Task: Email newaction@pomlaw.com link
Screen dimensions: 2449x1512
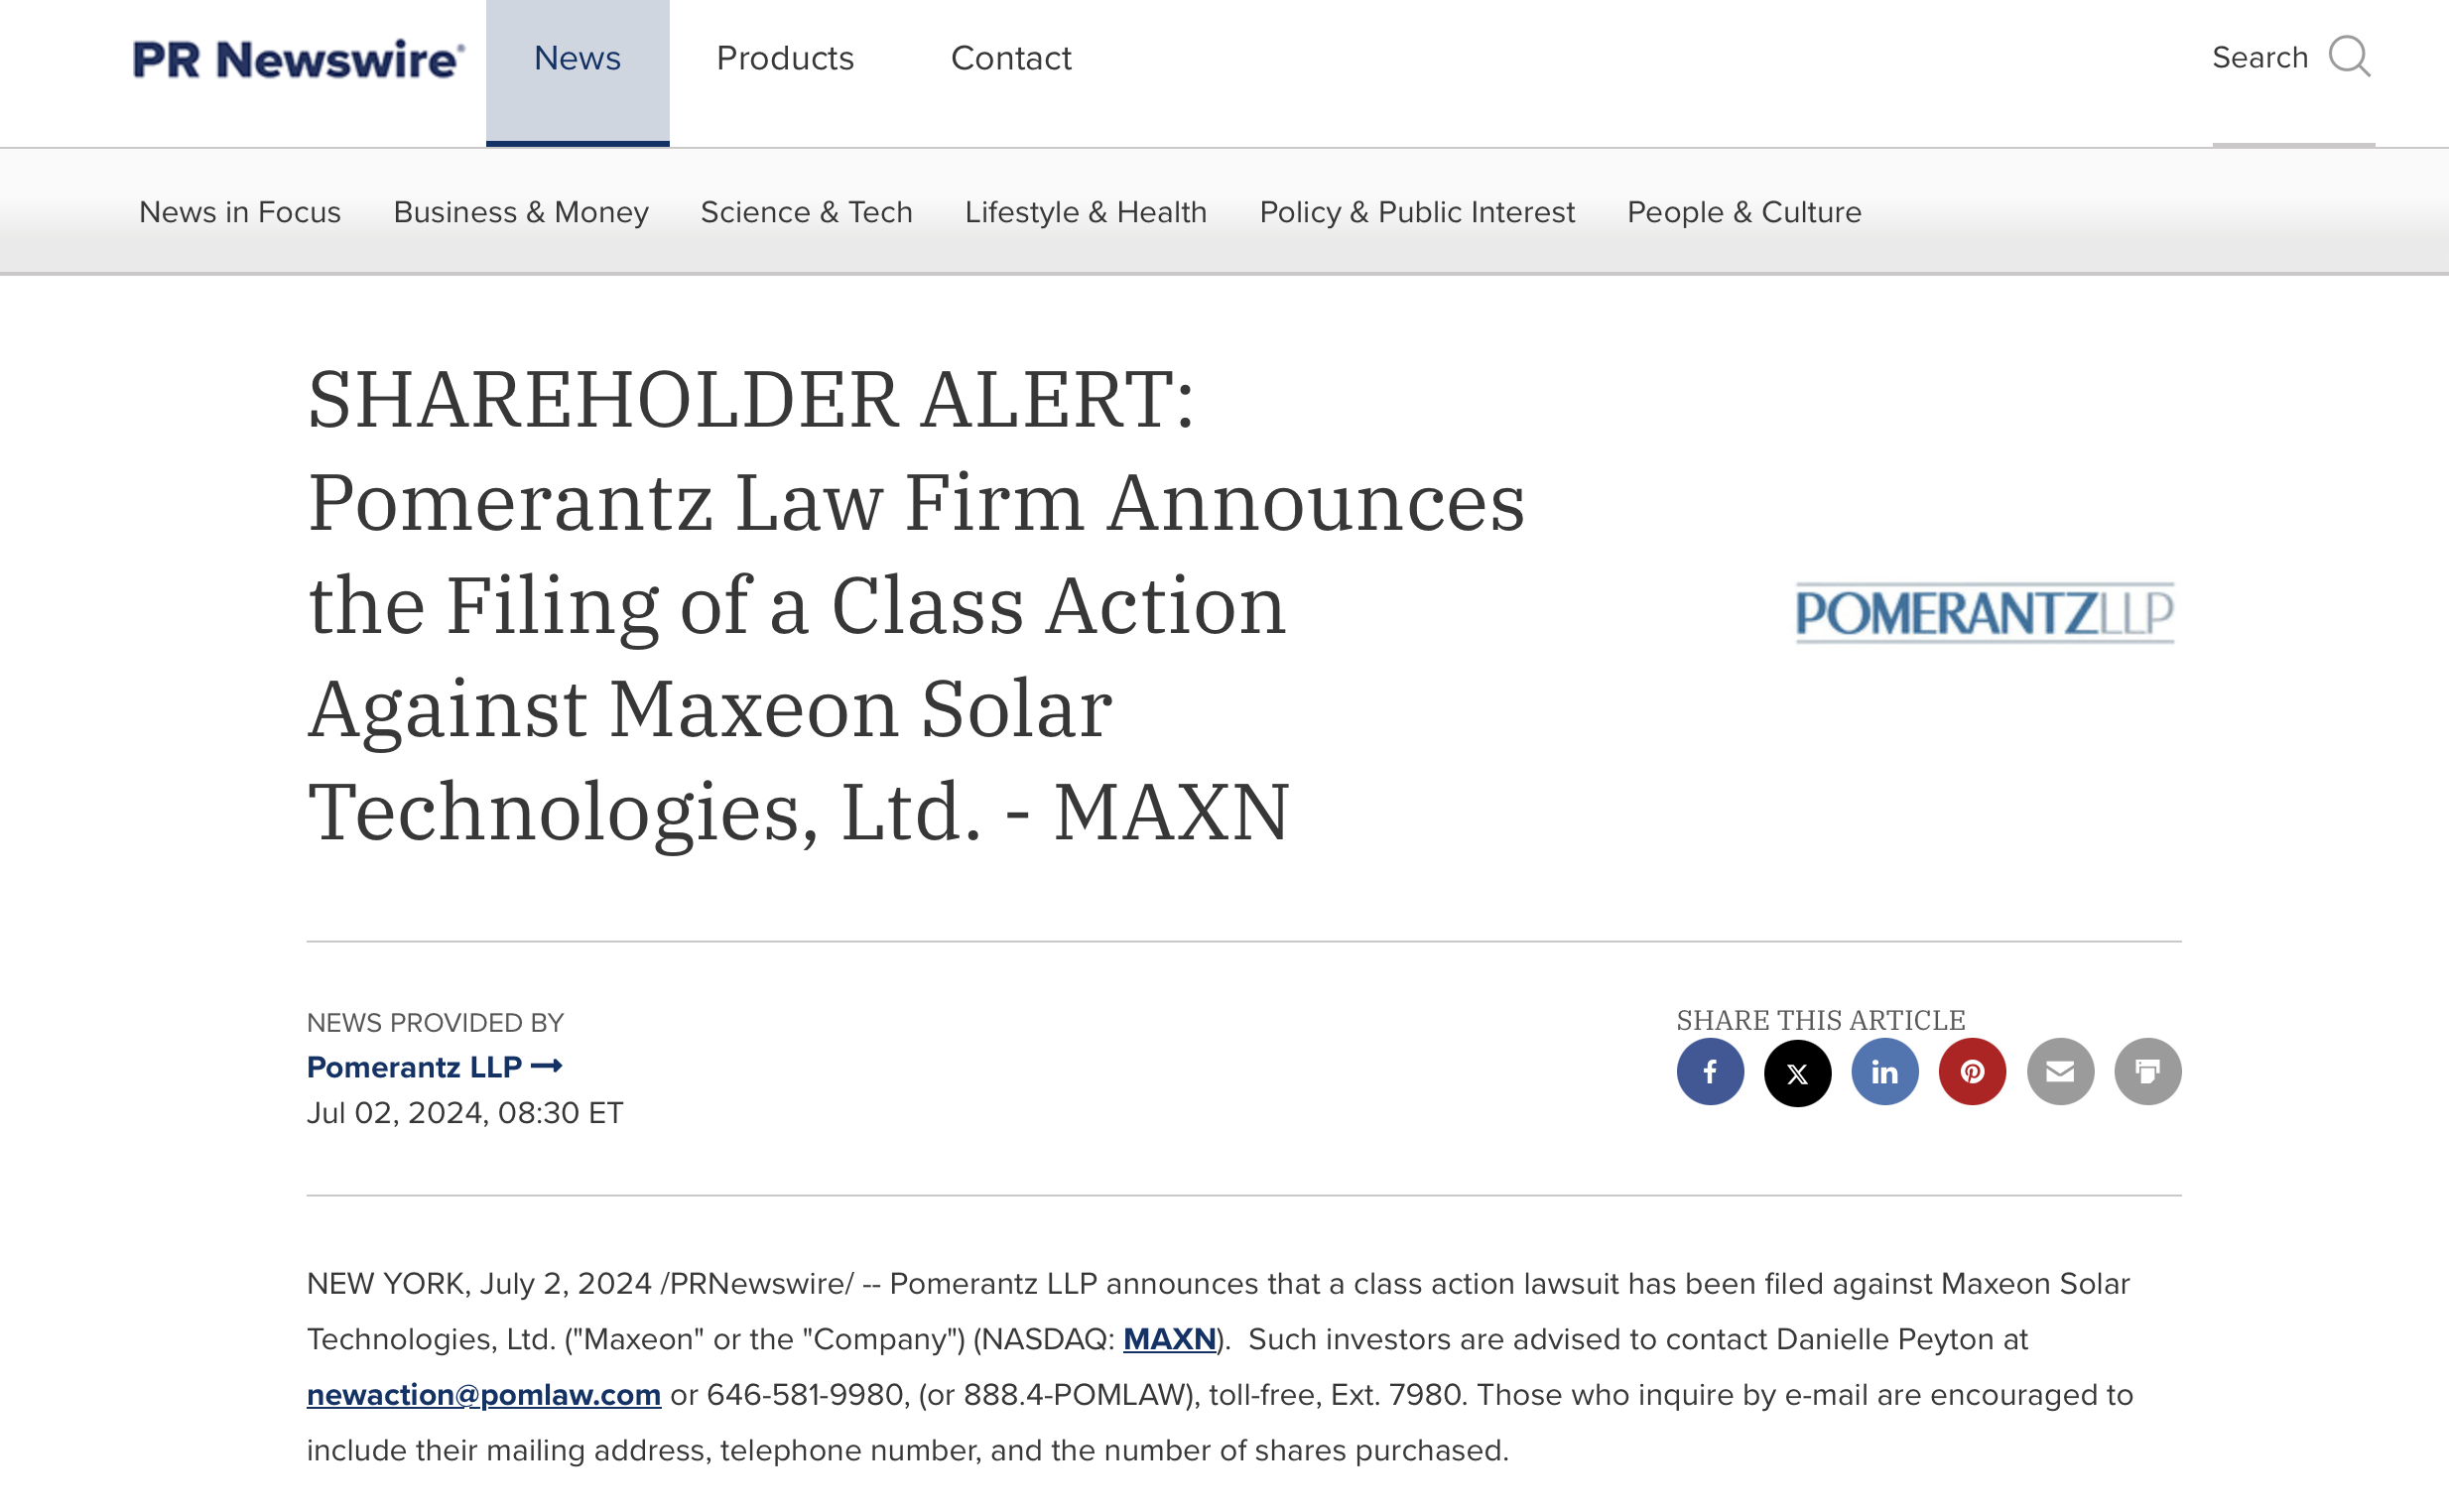Action: (483, 1395)
